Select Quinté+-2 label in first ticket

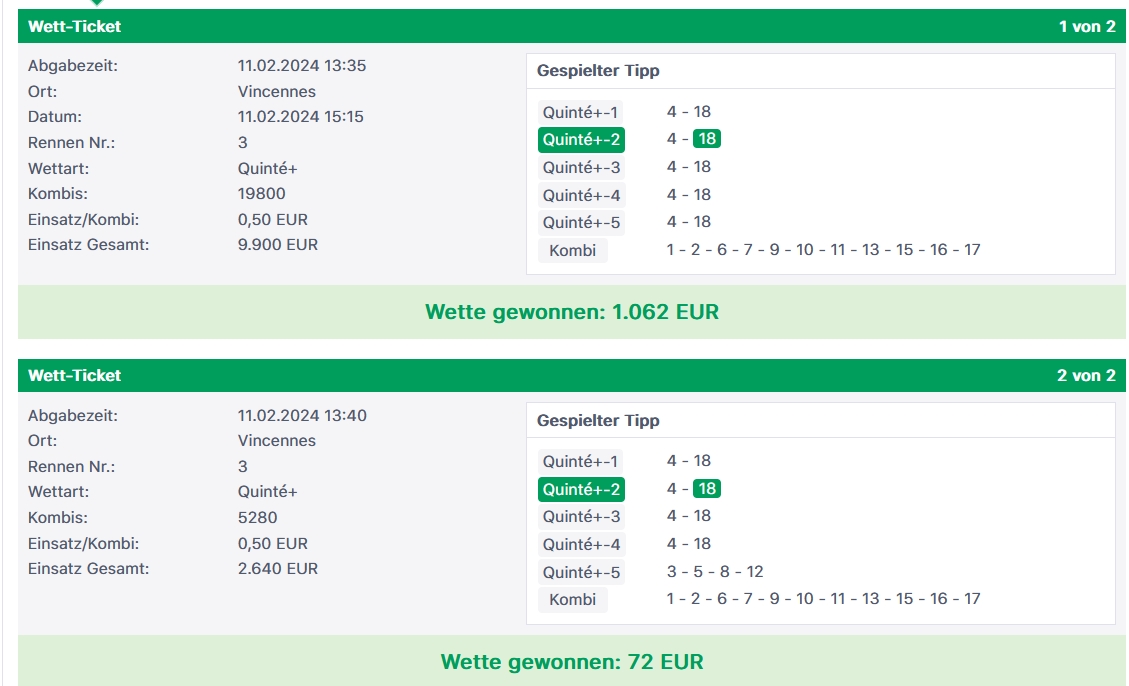click(x=581, y=140)
